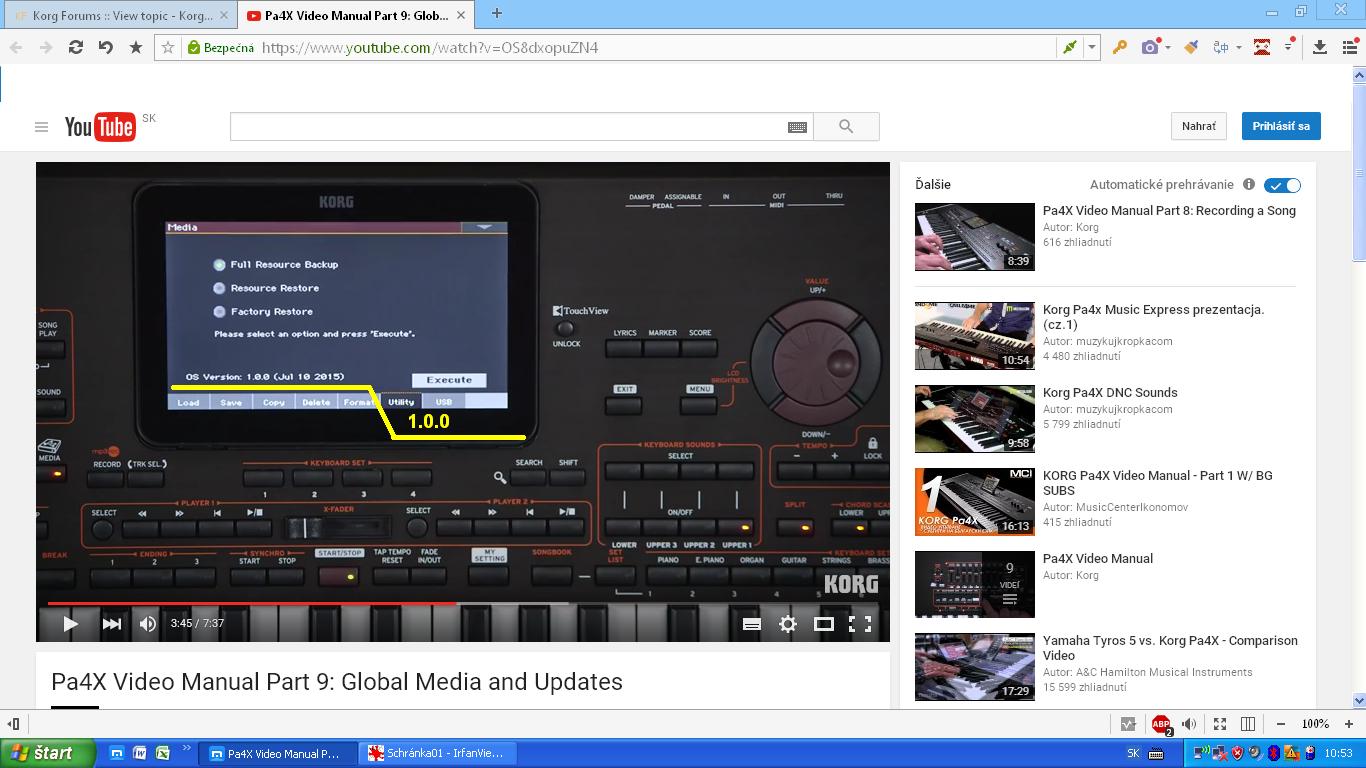
Task: Select the Pa4X Video Manual Part 9 tab
Action: [x=357, y=14]
